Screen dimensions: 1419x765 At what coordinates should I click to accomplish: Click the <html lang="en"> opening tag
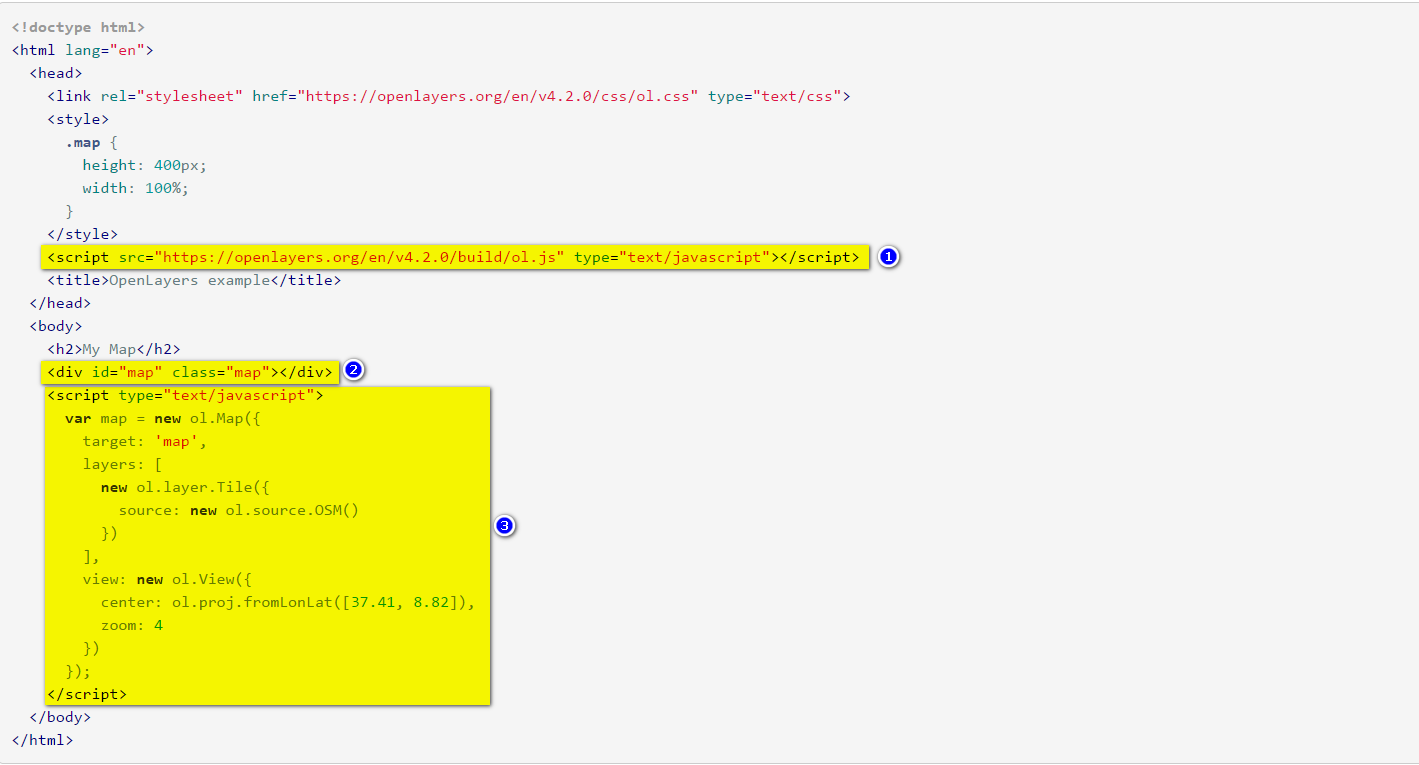tap(82, 50)
